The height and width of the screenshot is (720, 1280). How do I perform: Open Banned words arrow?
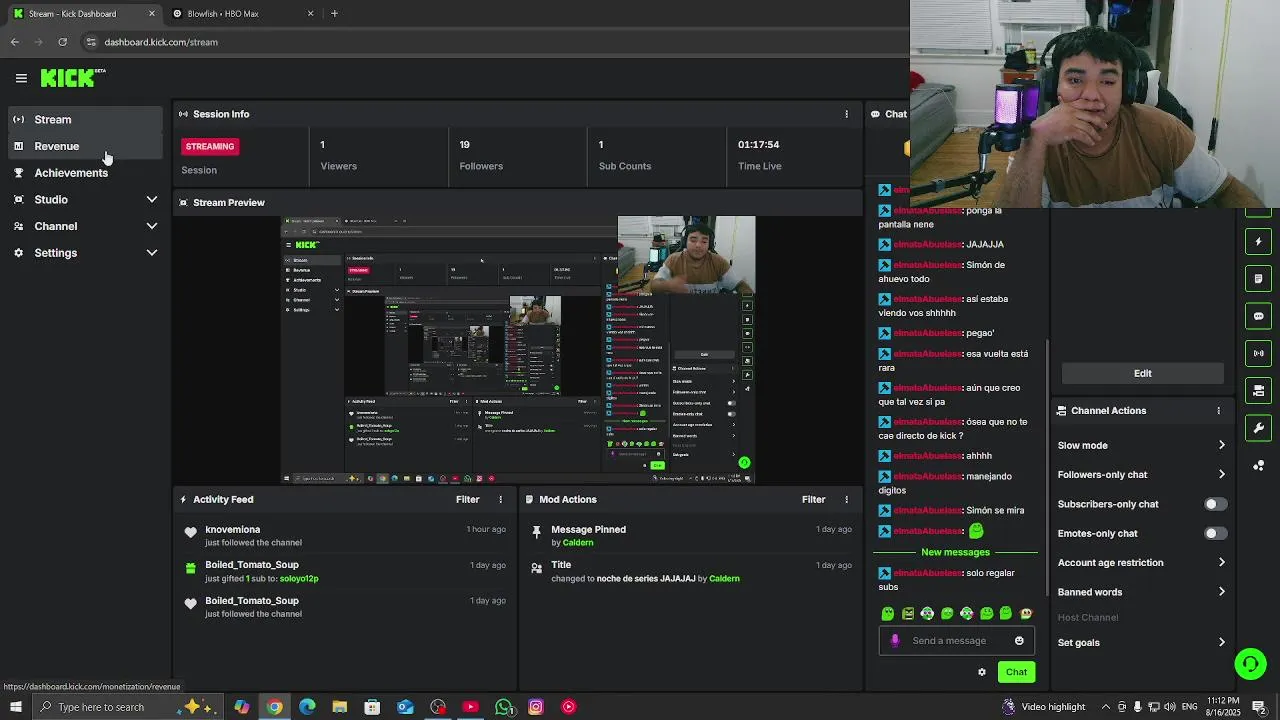(x=1221, y=592)
